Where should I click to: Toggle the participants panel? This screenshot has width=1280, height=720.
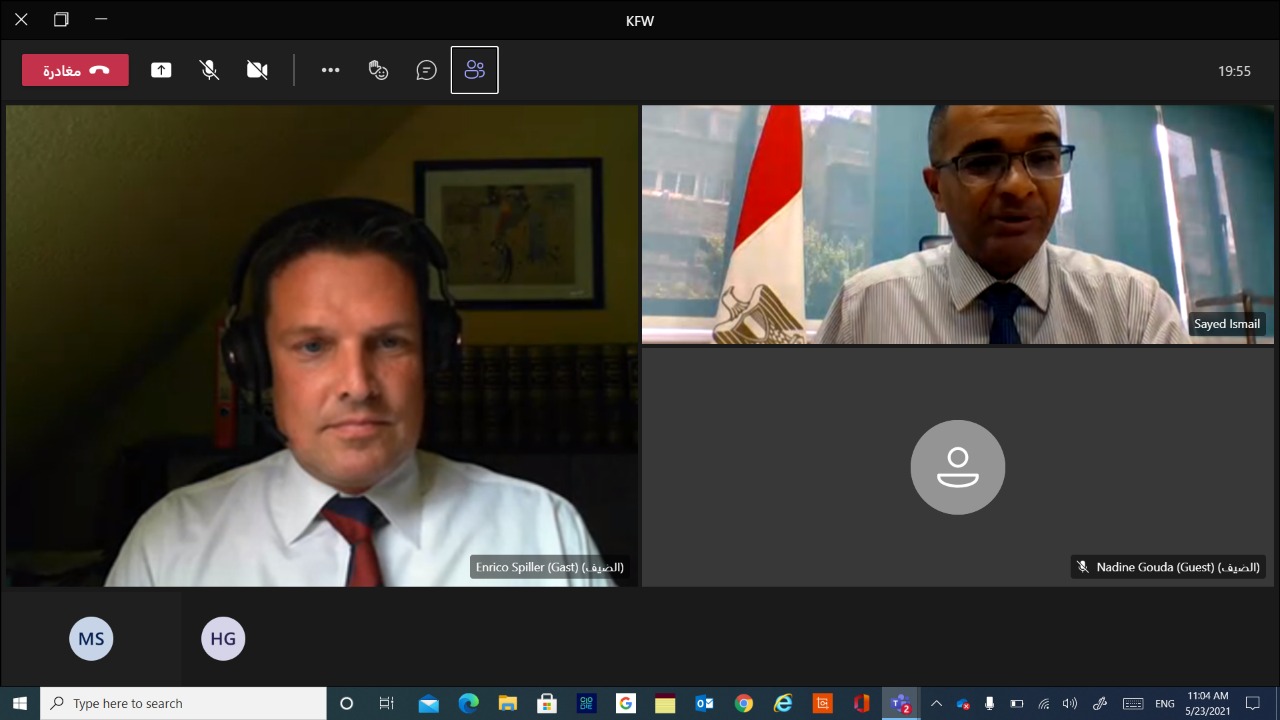(x=474, y=70)
